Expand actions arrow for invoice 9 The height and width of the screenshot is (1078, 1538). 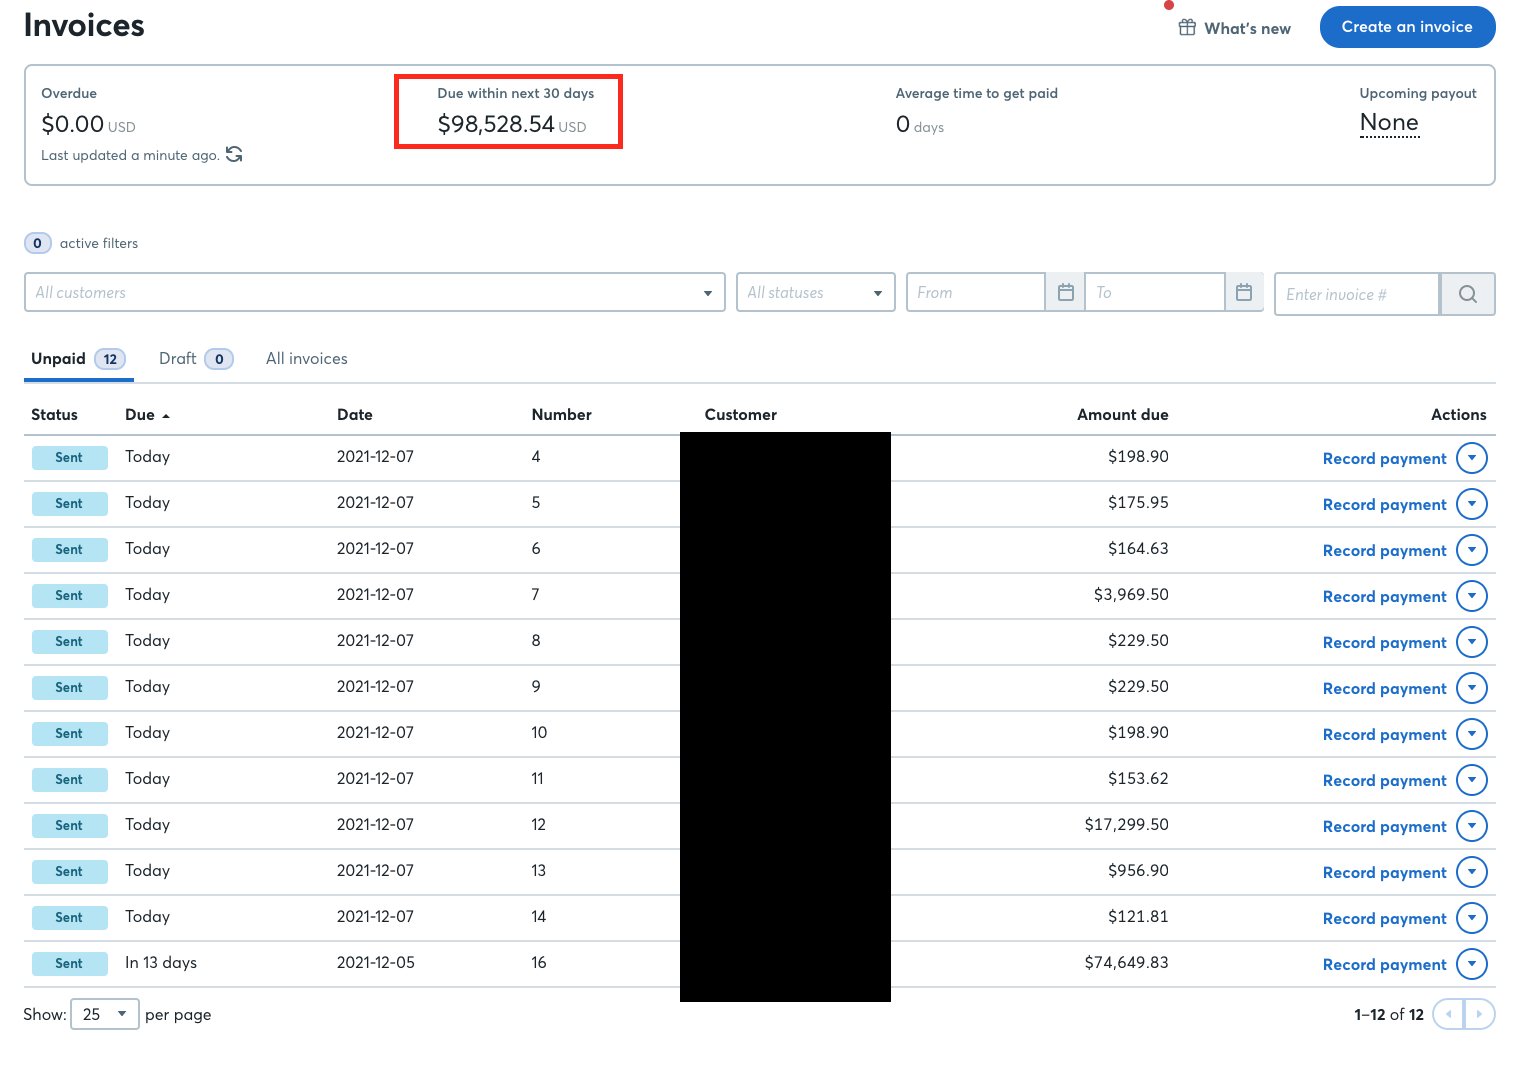(x=1472, y=688)
